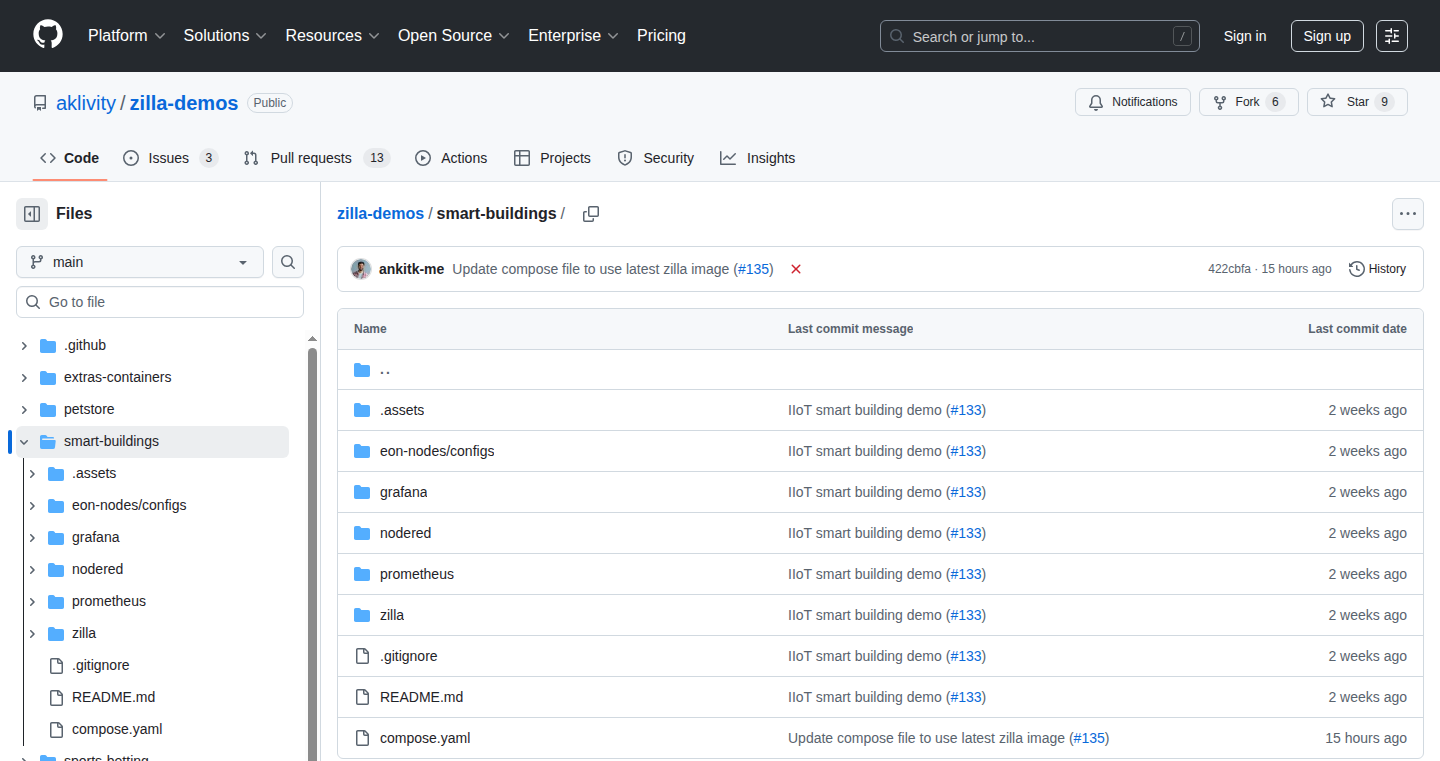Switch to the Code tab
This screenshot has width=1440, height=761.
click(x=69, y=158)
